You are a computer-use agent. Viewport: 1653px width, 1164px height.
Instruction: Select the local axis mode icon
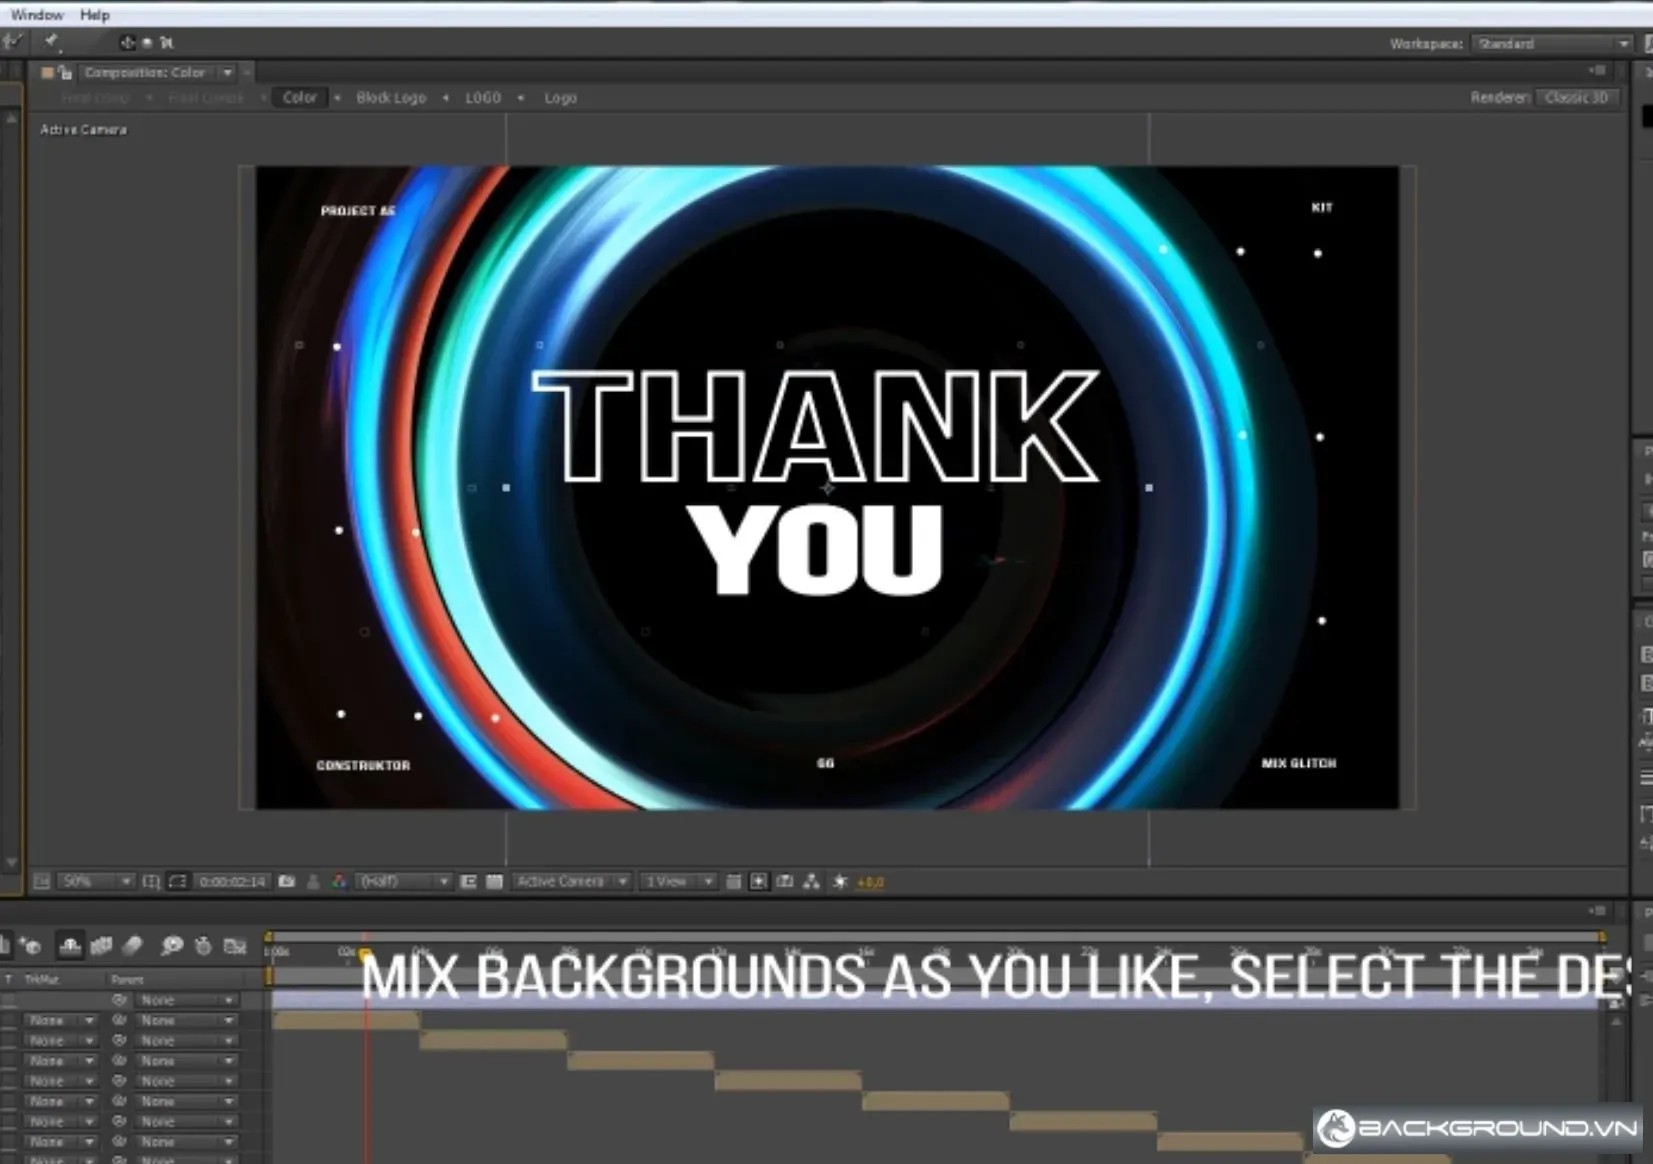[x=127, y=43]
